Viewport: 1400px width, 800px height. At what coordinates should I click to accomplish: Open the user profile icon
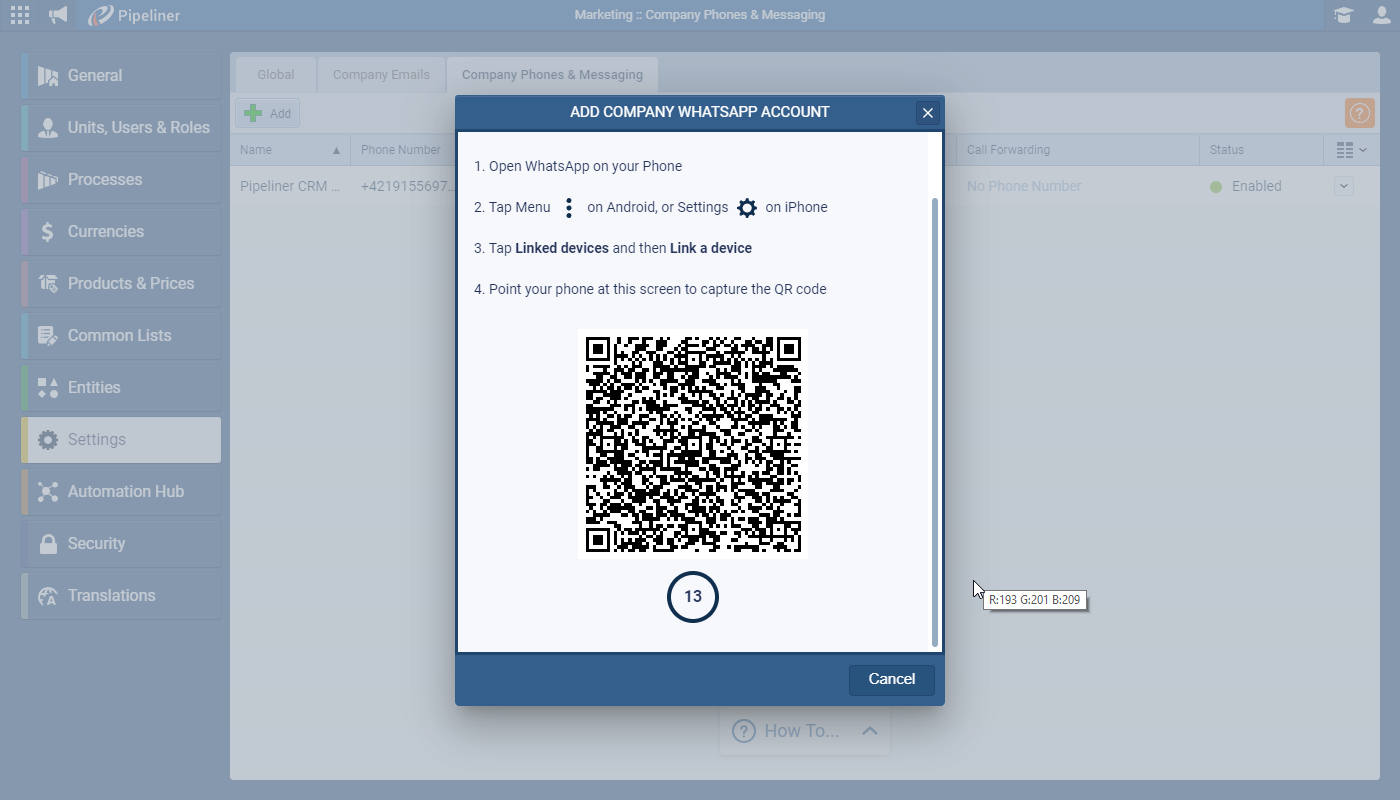click(x=1380, y=15)
